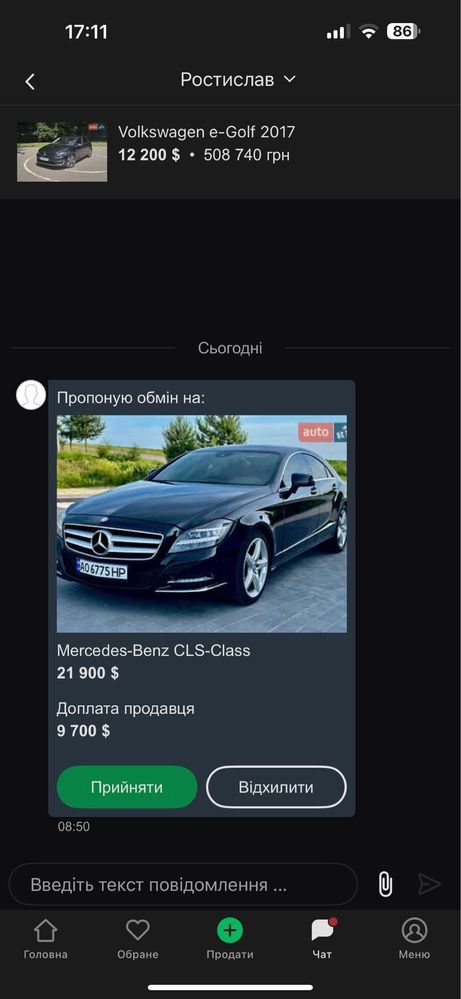Go to Головна home tab
461x999 pixels.
point(45,938)
